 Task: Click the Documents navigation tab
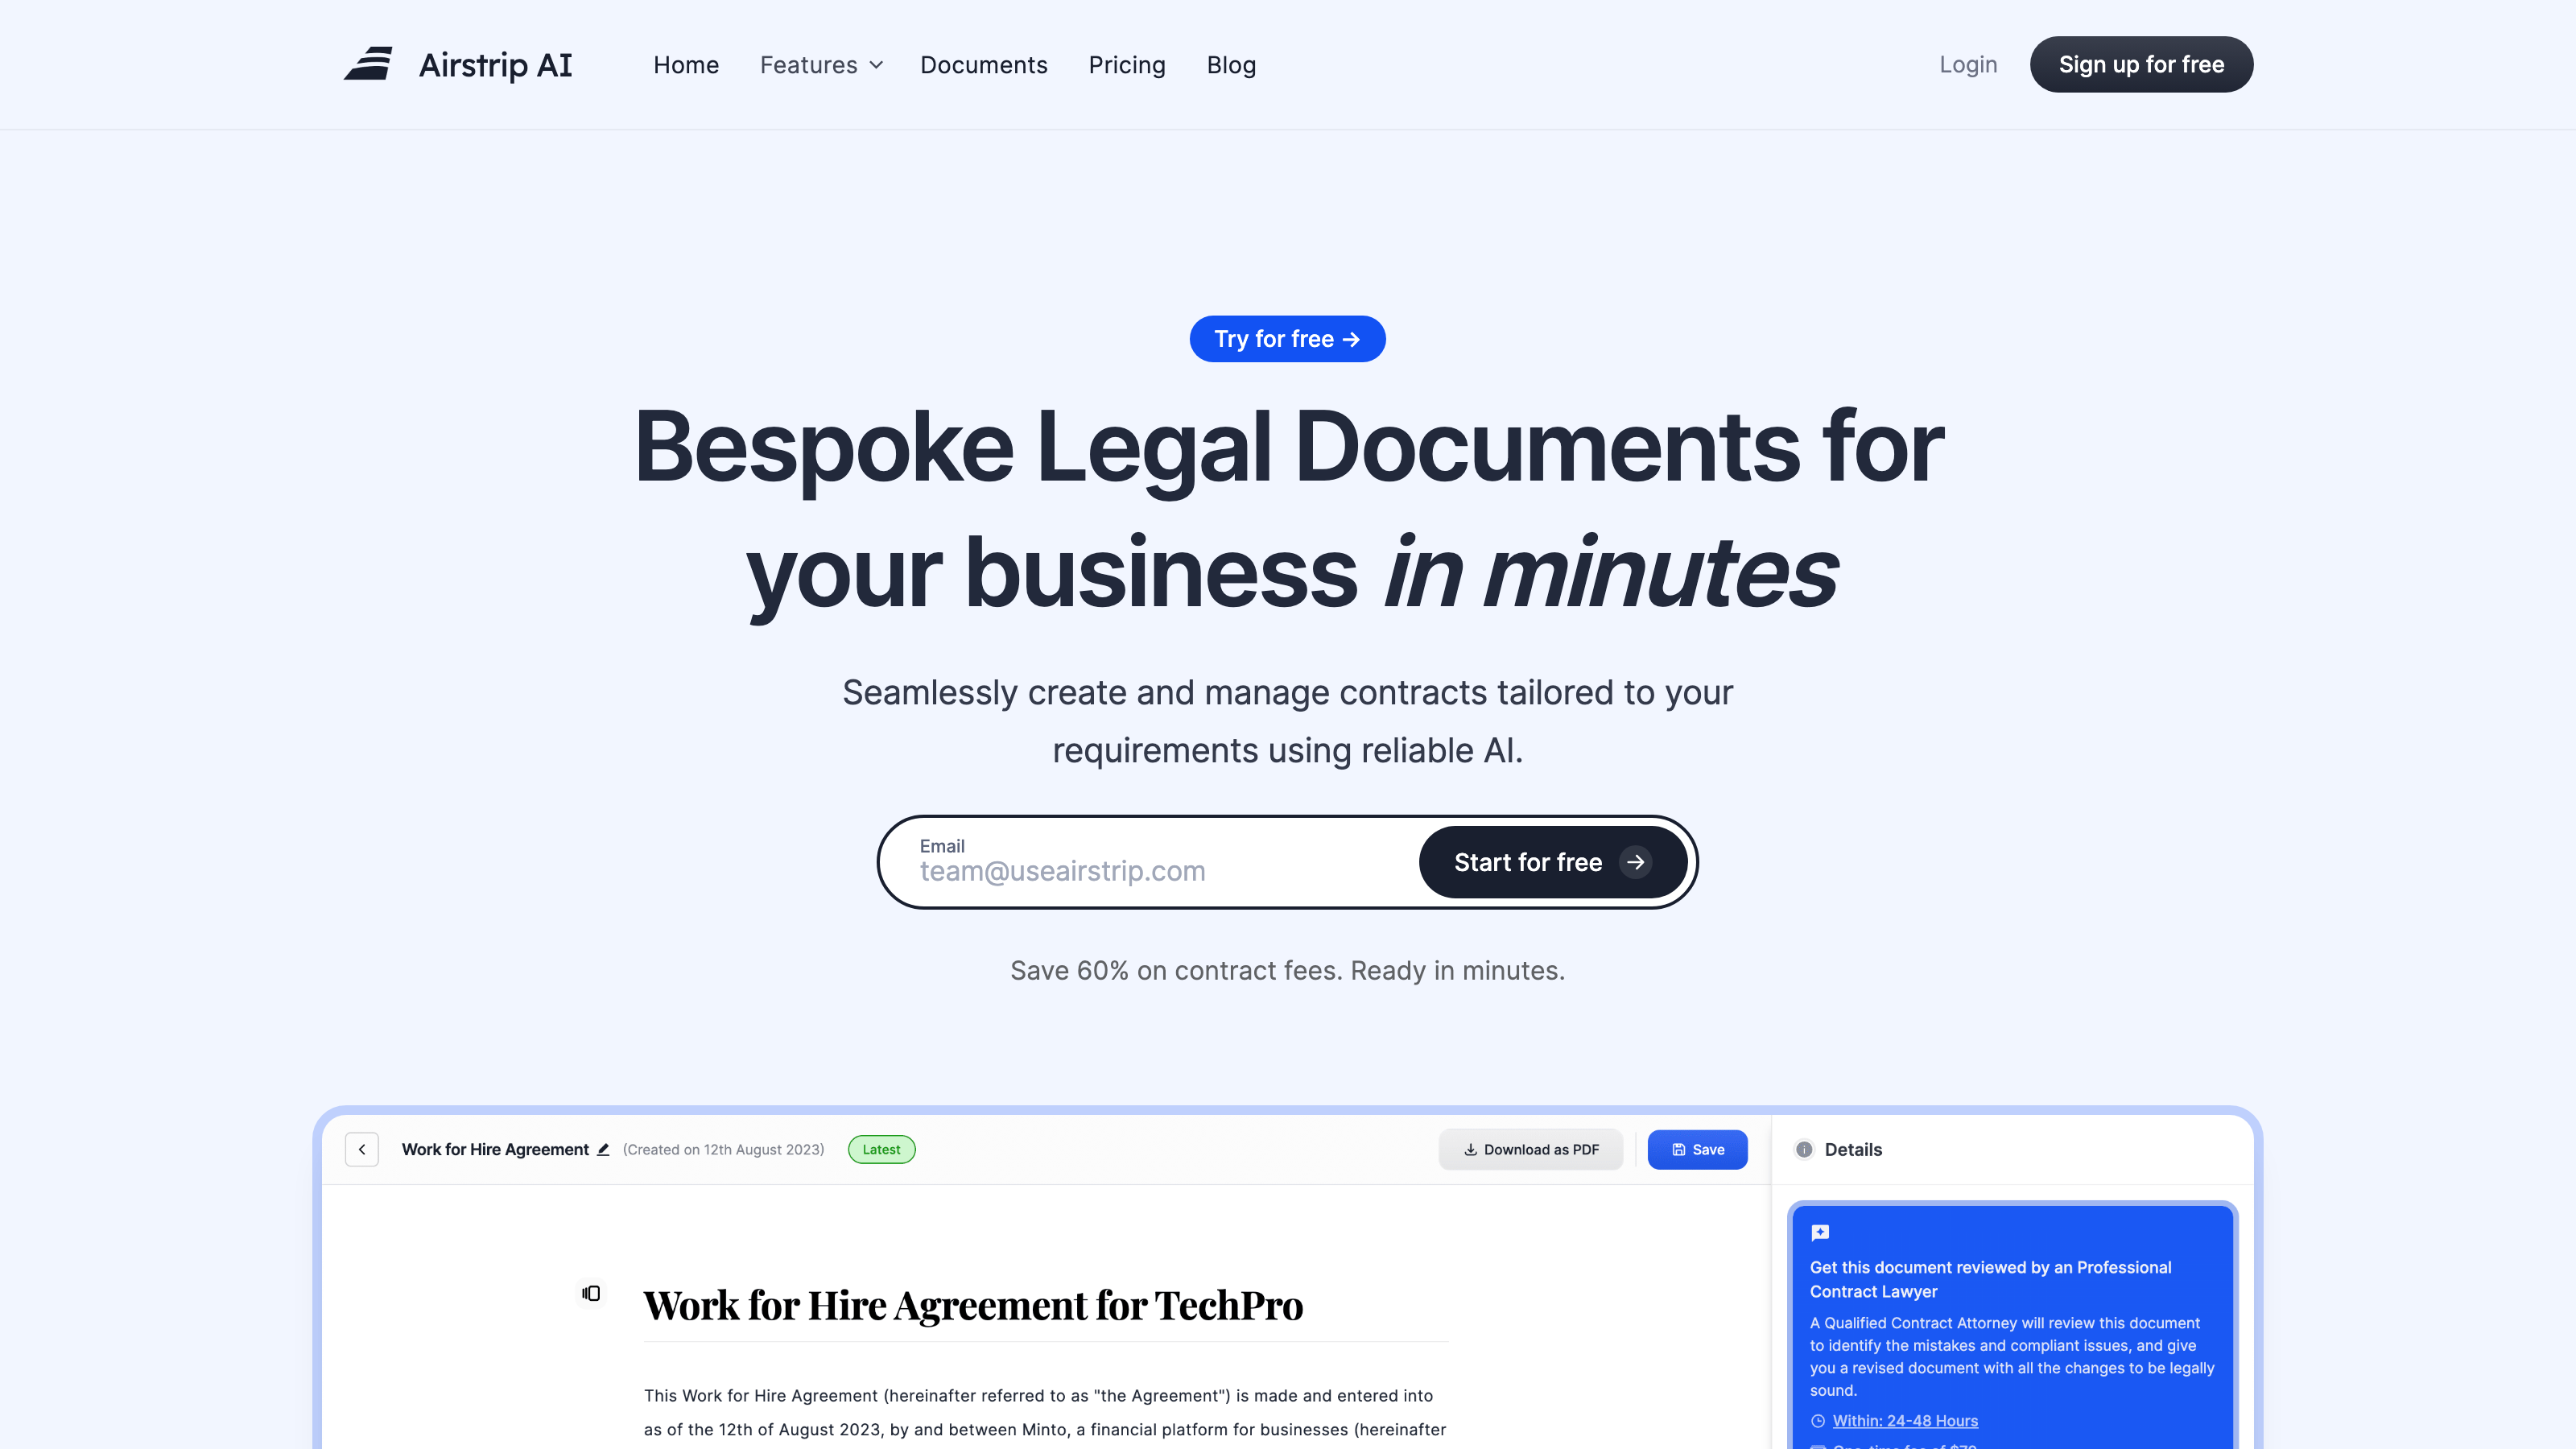tap(984, 64)
